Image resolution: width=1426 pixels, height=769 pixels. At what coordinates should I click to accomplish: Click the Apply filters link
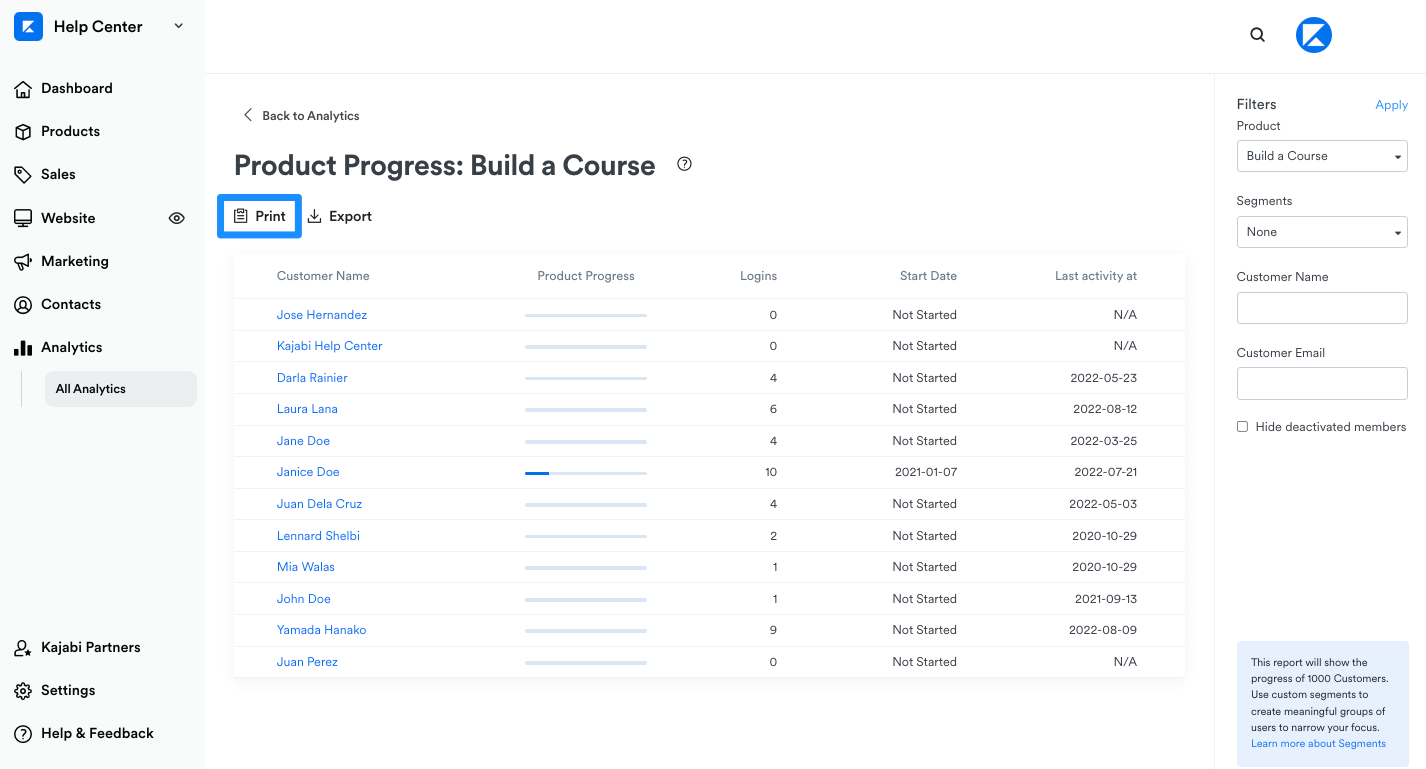1391,105
